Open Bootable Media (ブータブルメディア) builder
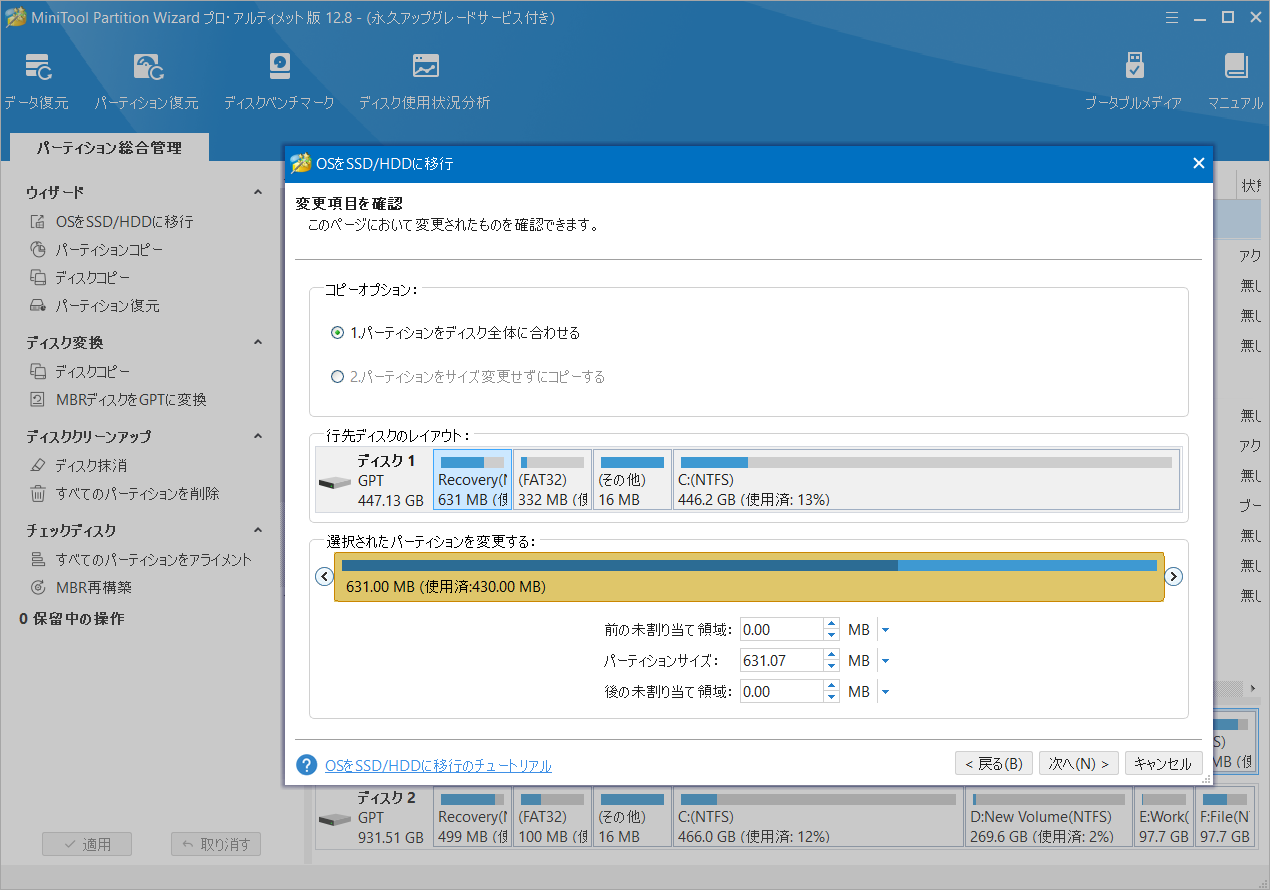Viewport: 1270px width, 890px height. coord(1134,81)
